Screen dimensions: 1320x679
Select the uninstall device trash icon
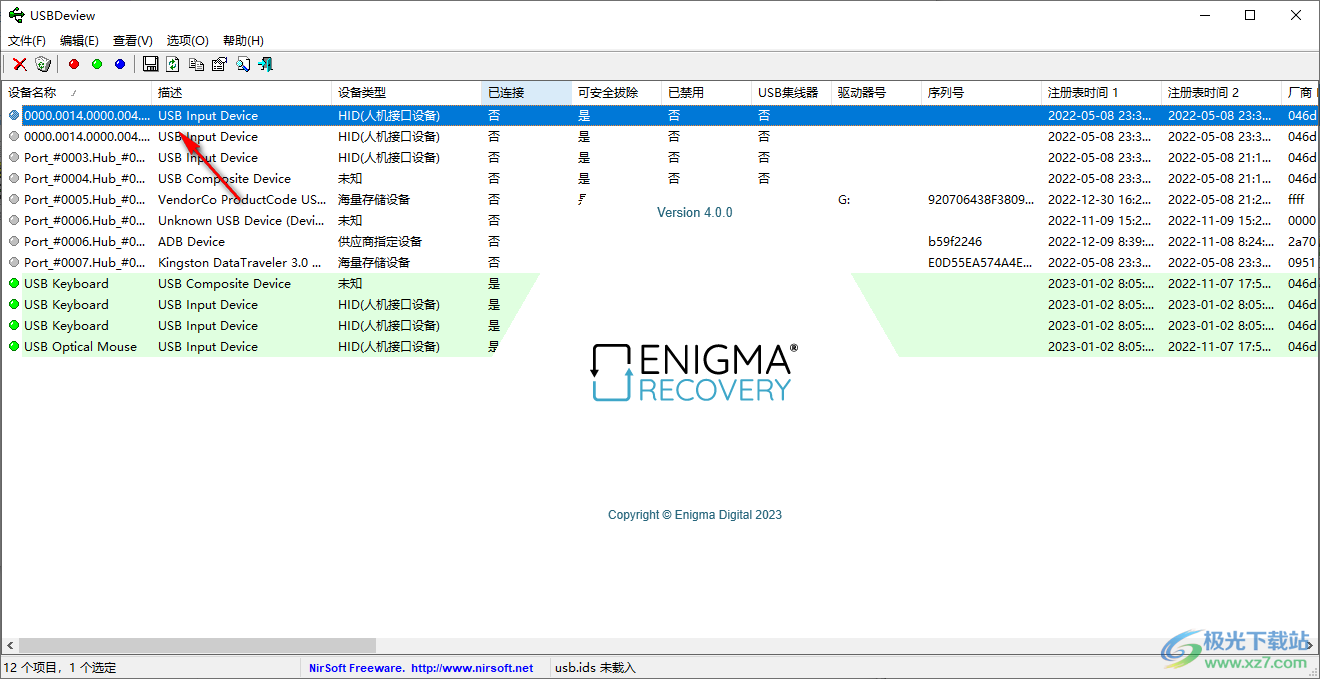tap(42, 64)
